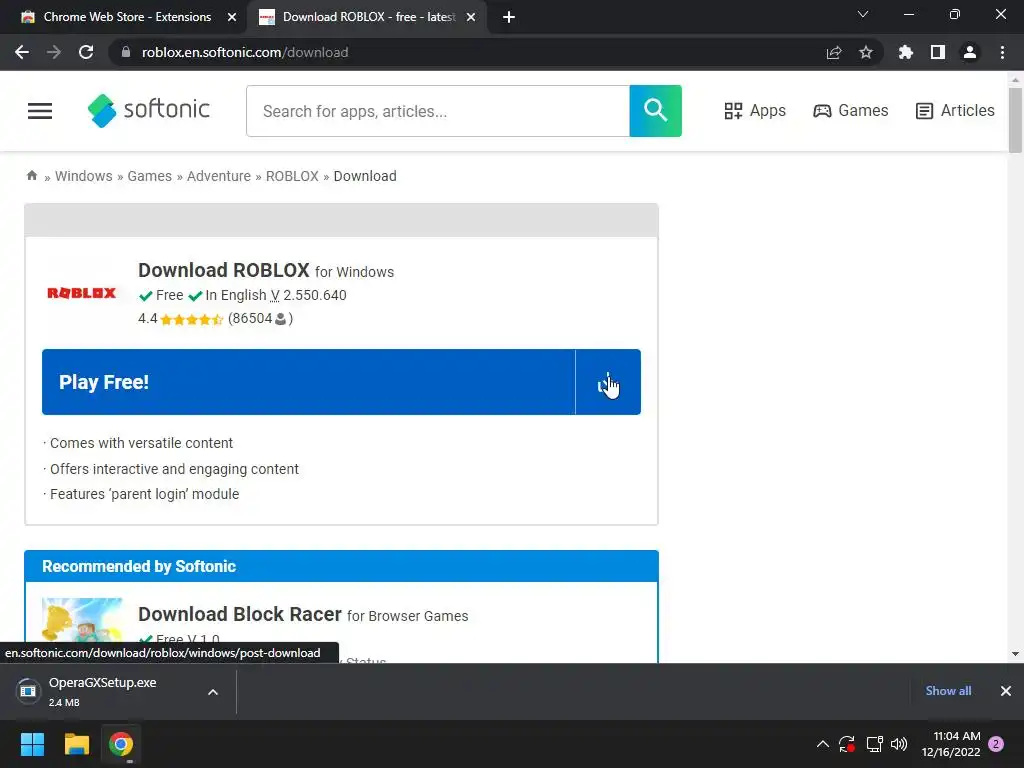Click the search for apps input field
The image size is (1024, 768).
click(438, 111)
